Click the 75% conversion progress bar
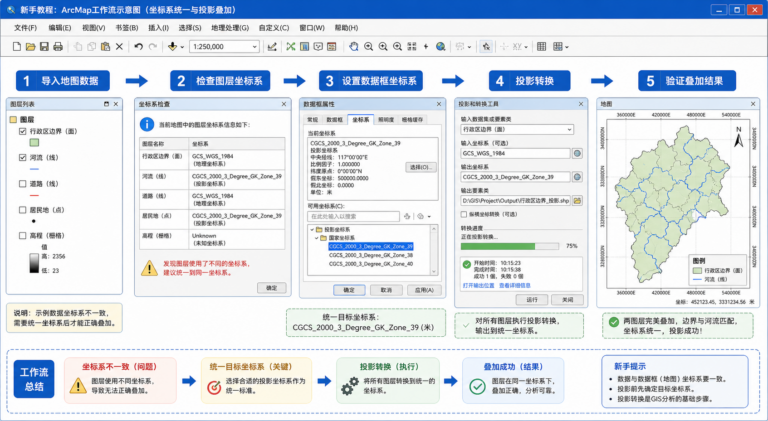 click(x=510, y=246)
